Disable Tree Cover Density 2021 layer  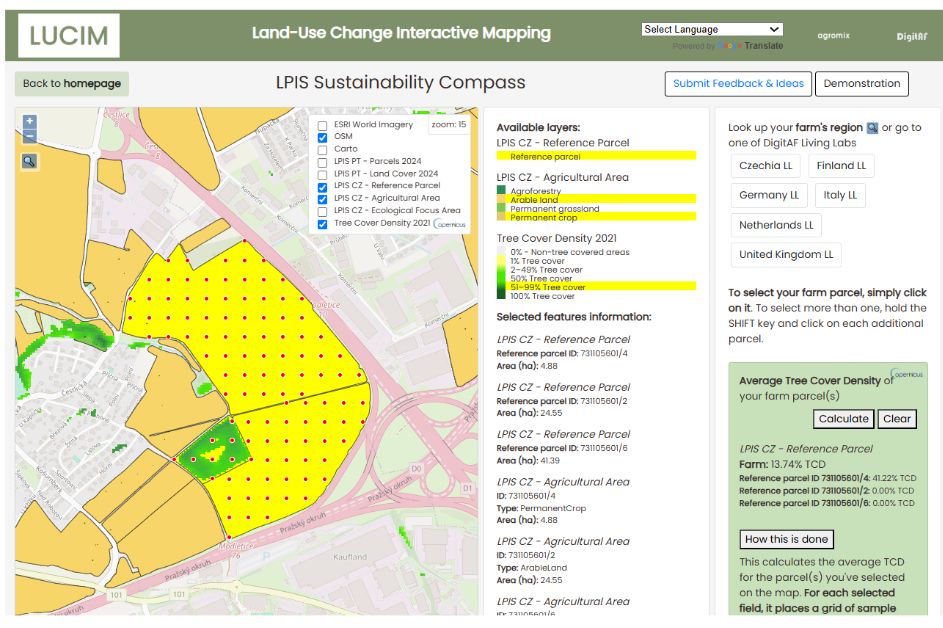point(322,224)
